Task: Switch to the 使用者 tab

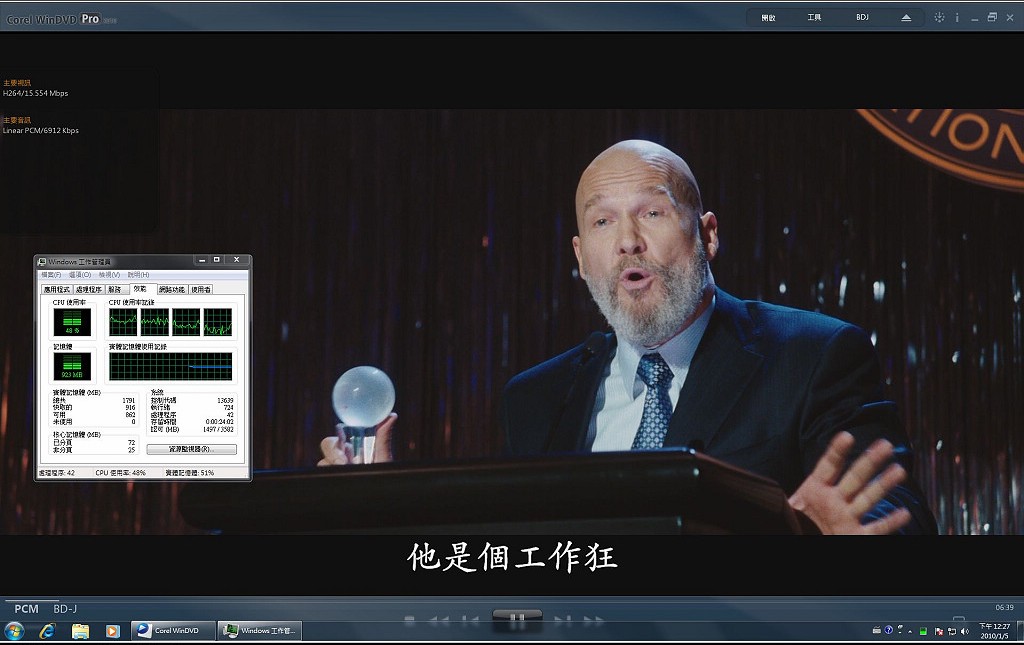Action: click(x=200, y=290)
